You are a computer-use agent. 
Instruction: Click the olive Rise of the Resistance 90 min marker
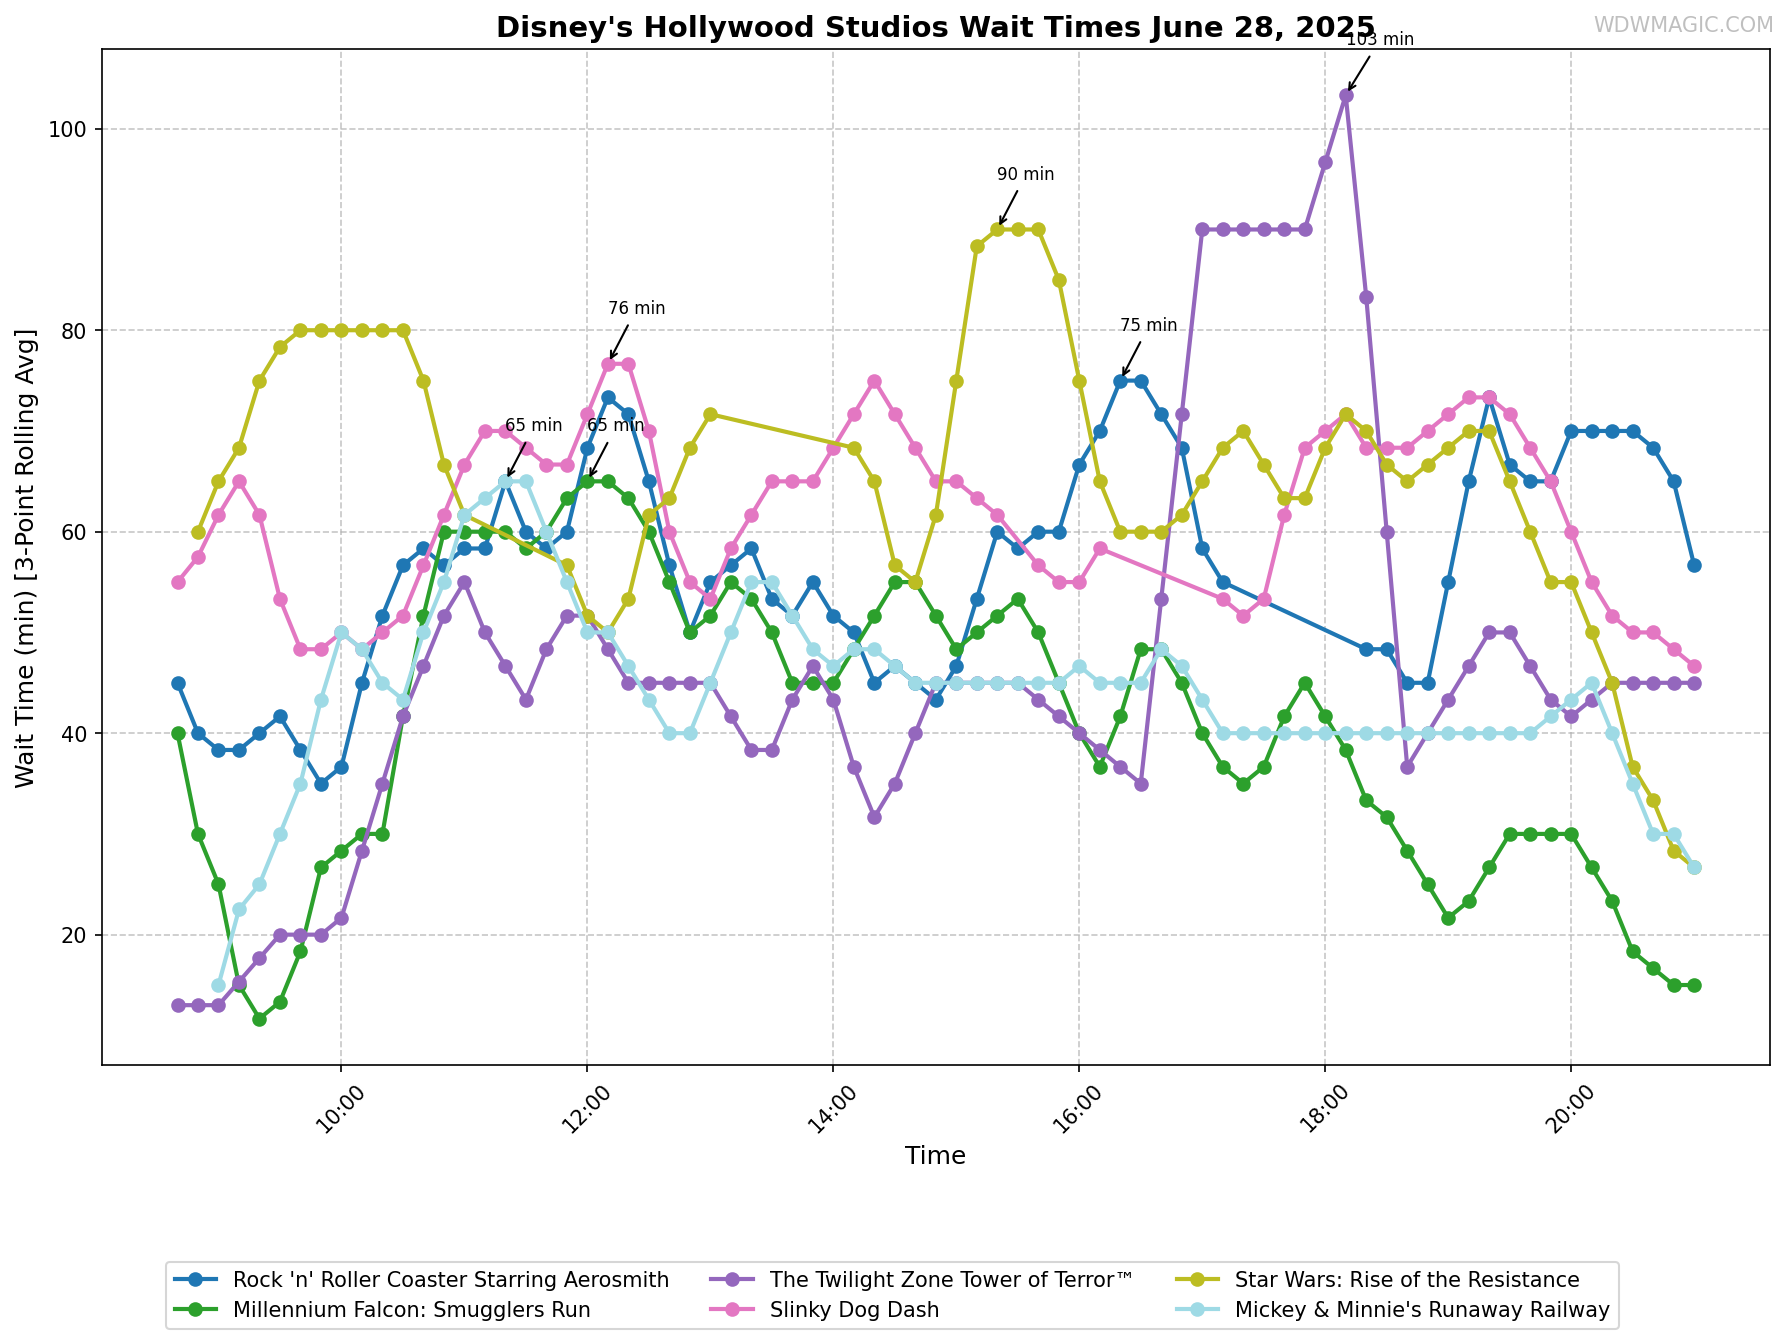tap(997, 229)
